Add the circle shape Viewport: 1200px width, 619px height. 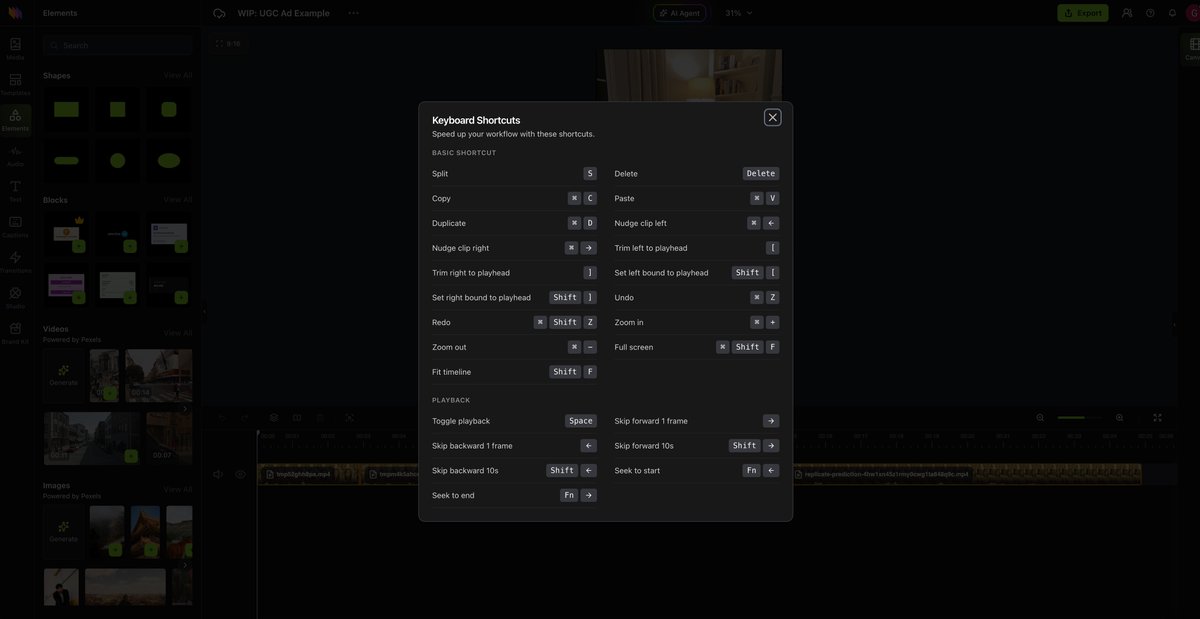tap(118, 160)
